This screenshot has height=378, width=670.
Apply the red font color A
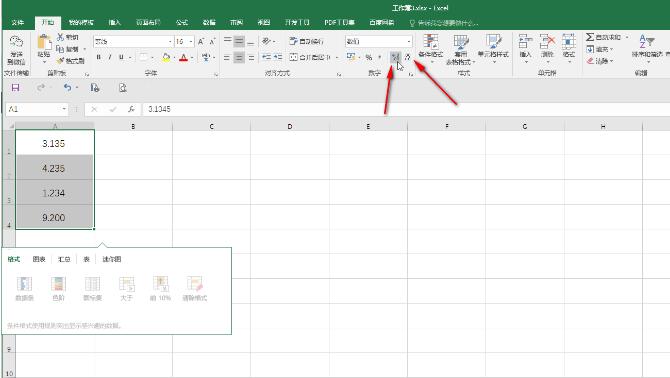click(184, 57)
